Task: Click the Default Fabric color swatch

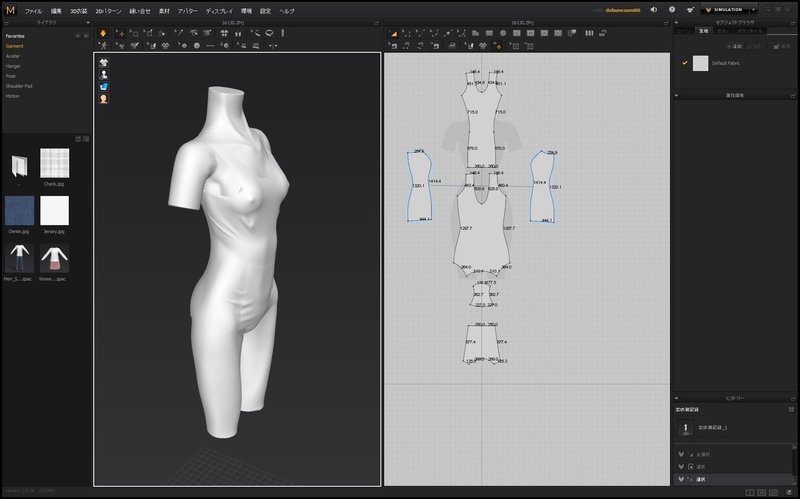Action: click(x=701, y=63)
